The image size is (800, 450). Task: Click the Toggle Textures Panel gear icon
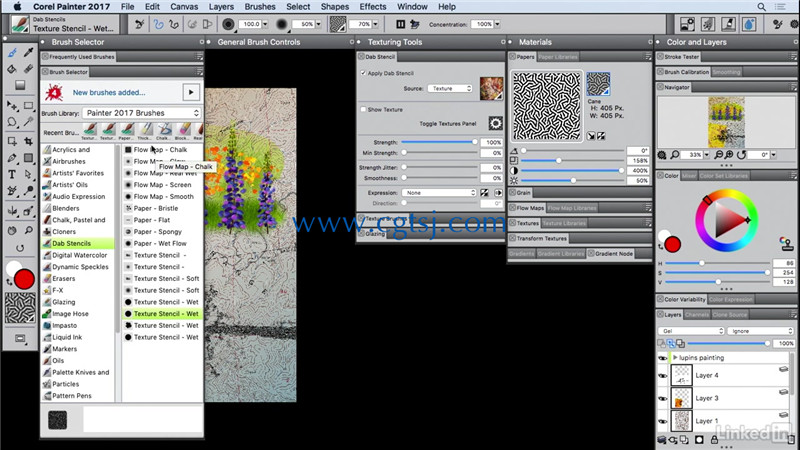pyautogui.click(x=495, y=123)
